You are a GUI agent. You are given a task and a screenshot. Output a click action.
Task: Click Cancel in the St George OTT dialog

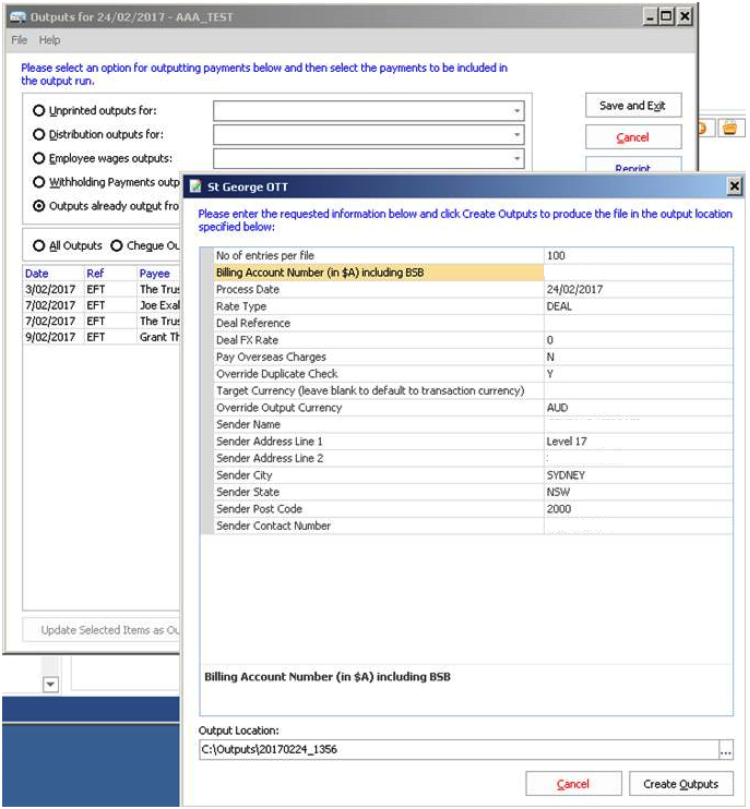click(x=573, y=784)
